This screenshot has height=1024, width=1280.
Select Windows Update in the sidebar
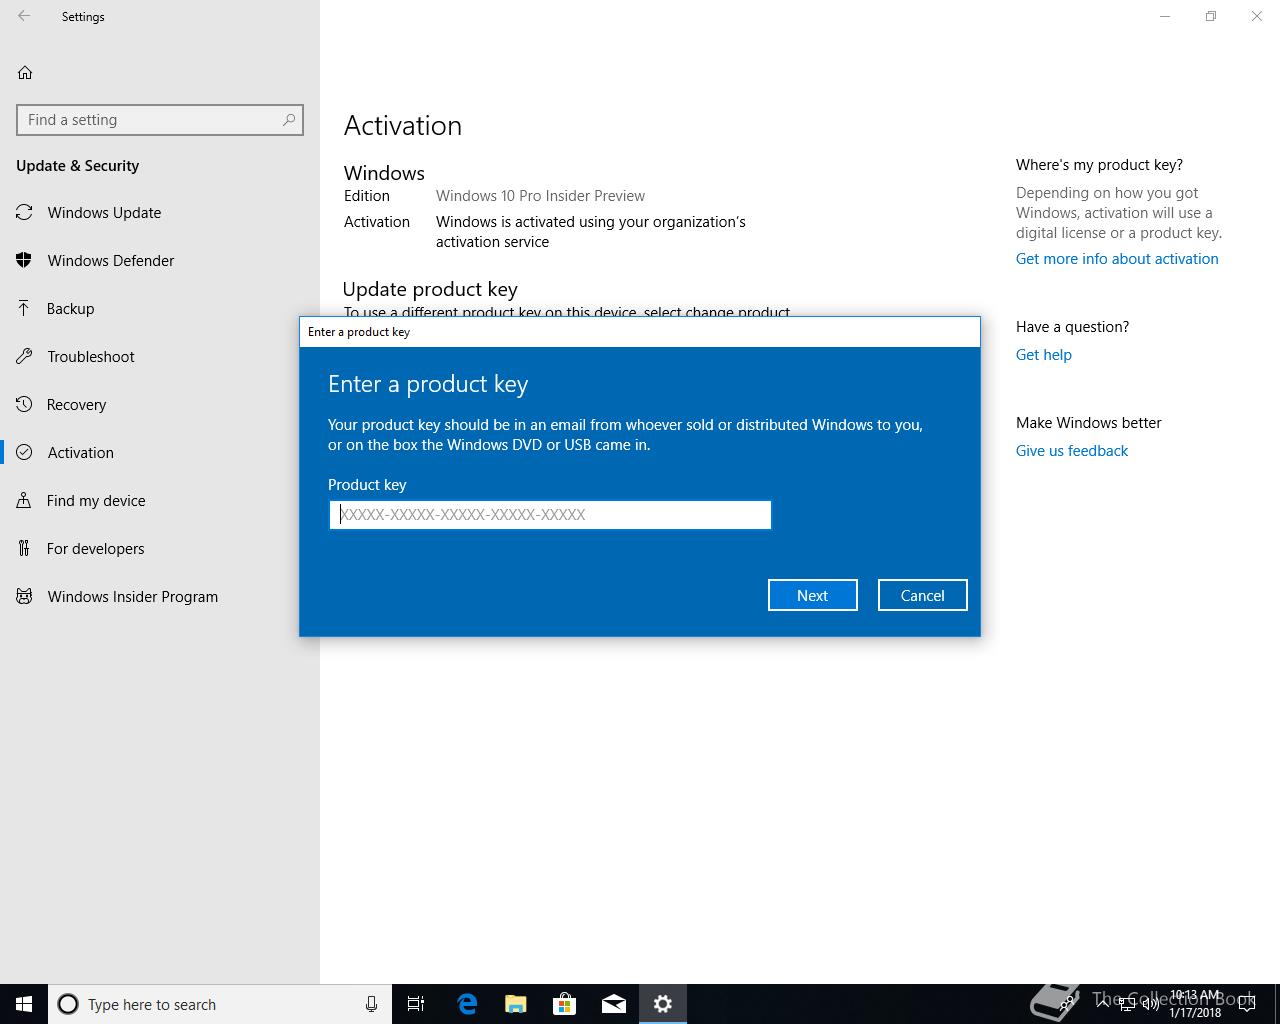[160, 212]
